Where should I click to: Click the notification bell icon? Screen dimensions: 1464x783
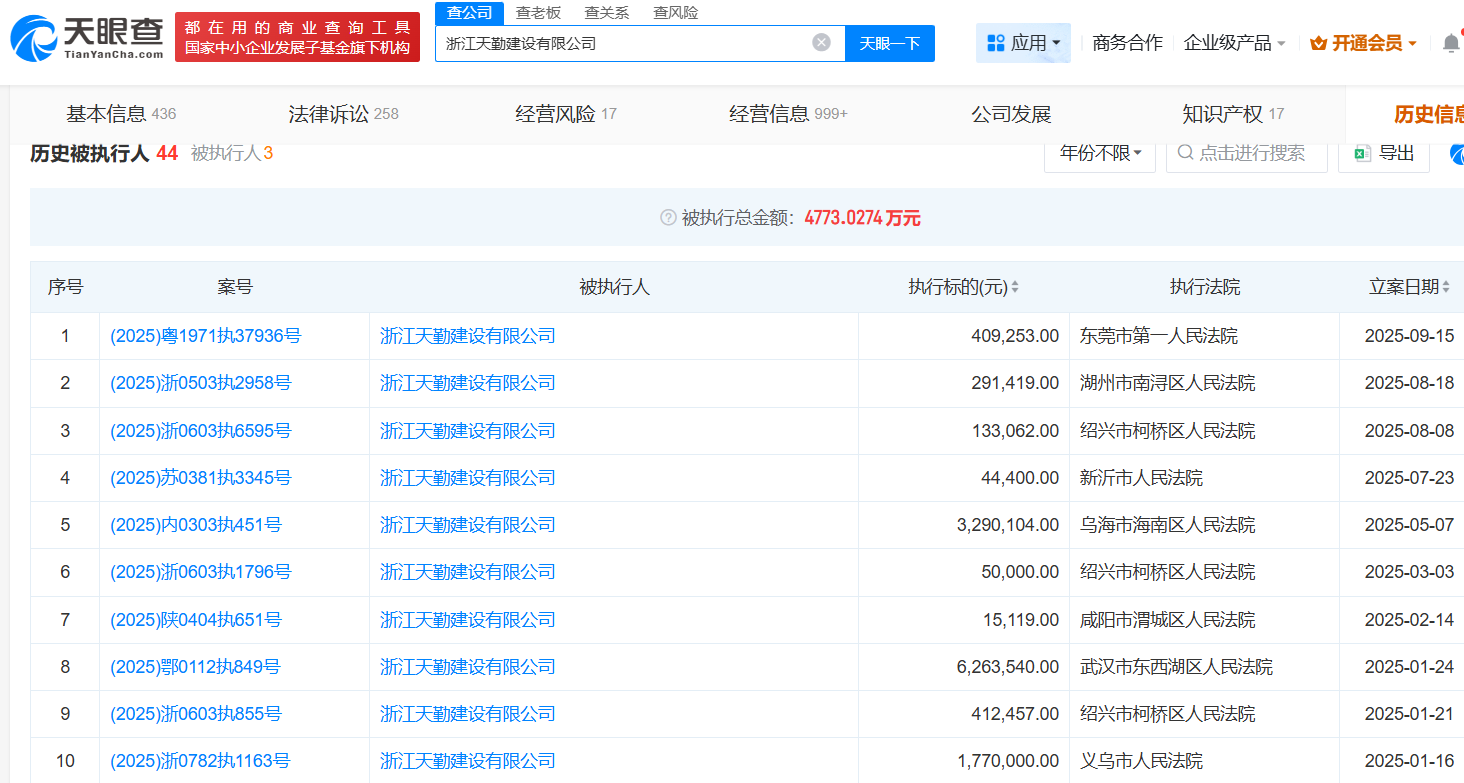(x=1451, y=43)
